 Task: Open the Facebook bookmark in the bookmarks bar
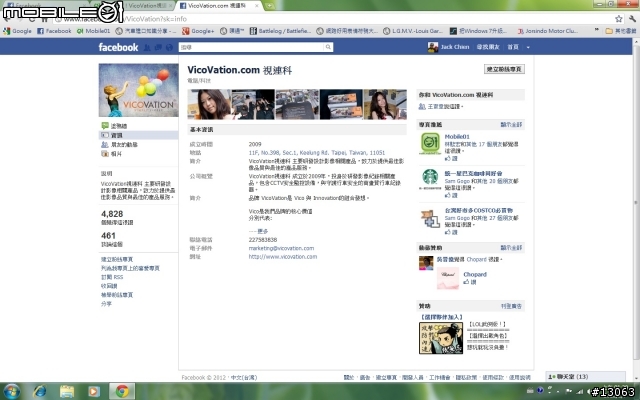pyautogui.click(x=54, y=31)
